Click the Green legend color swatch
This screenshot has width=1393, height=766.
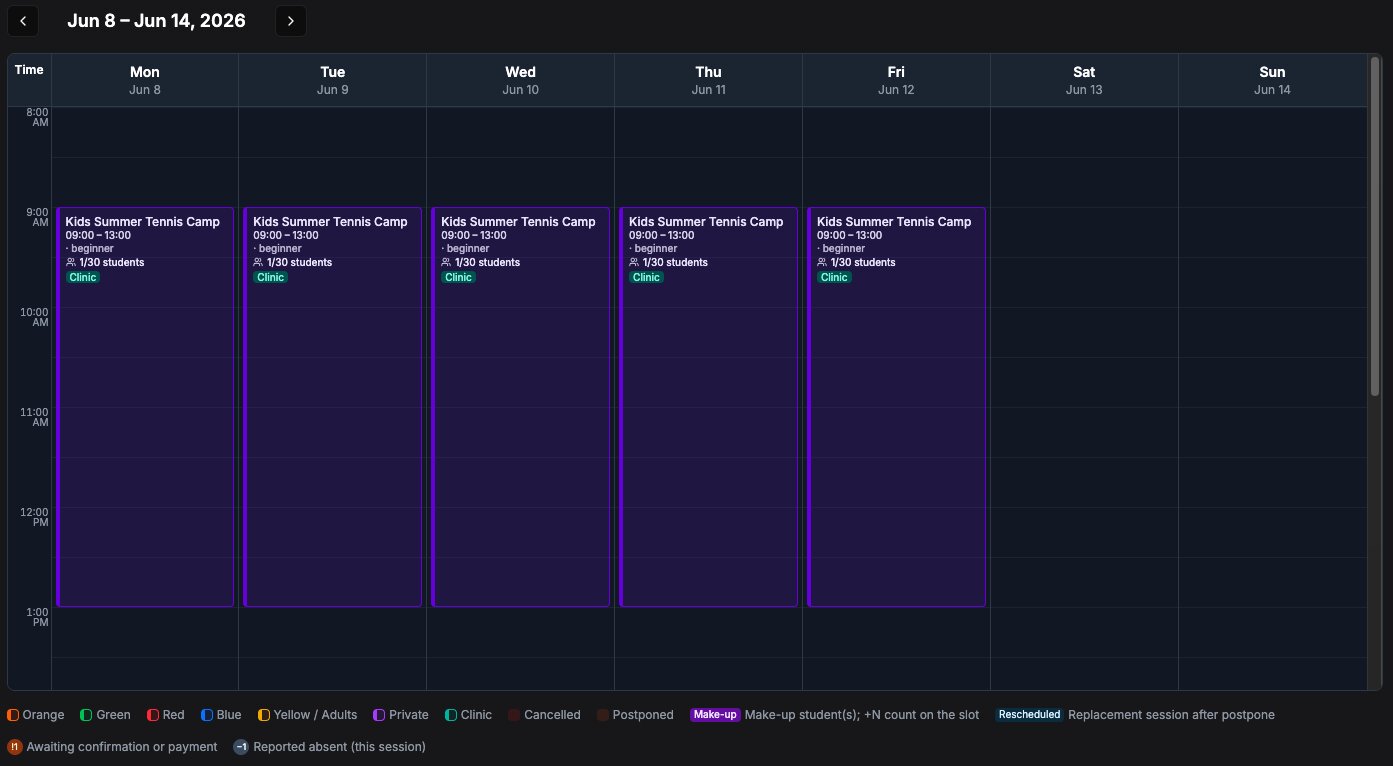(86, 715)
